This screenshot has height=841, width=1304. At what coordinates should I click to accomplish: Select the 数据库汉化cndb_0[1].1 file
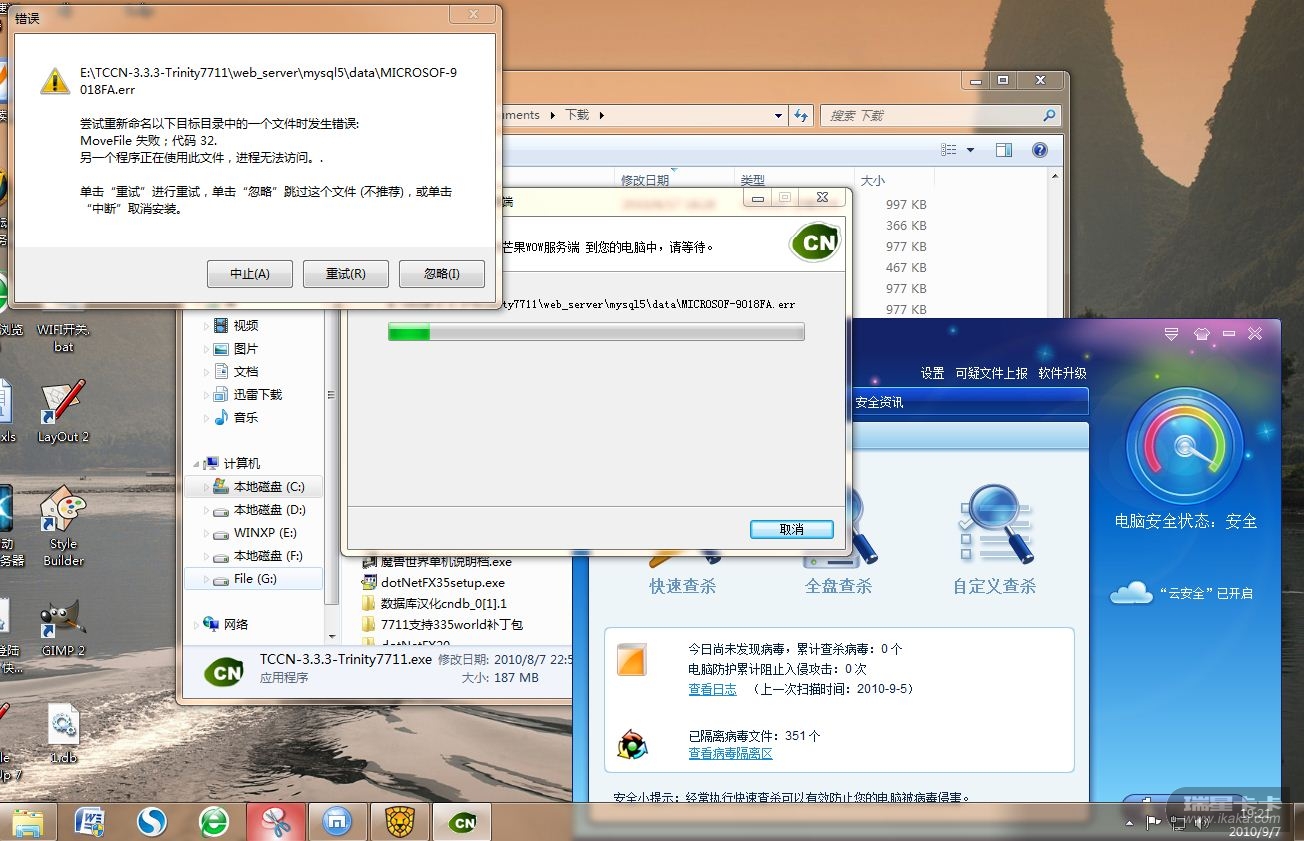click(x=434, y=603)
